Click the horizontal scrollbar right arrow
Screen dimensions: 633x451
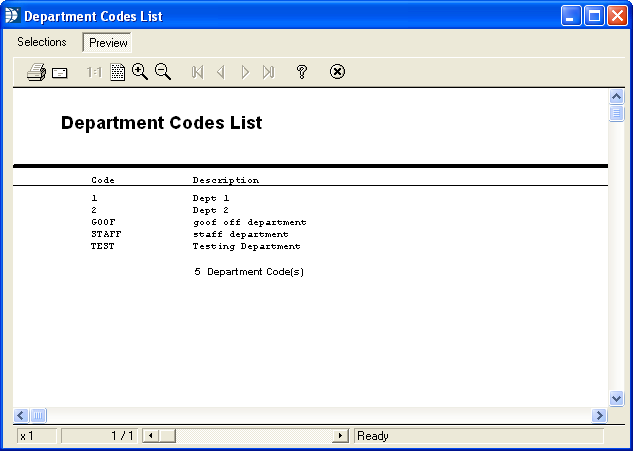click(599, 415)
